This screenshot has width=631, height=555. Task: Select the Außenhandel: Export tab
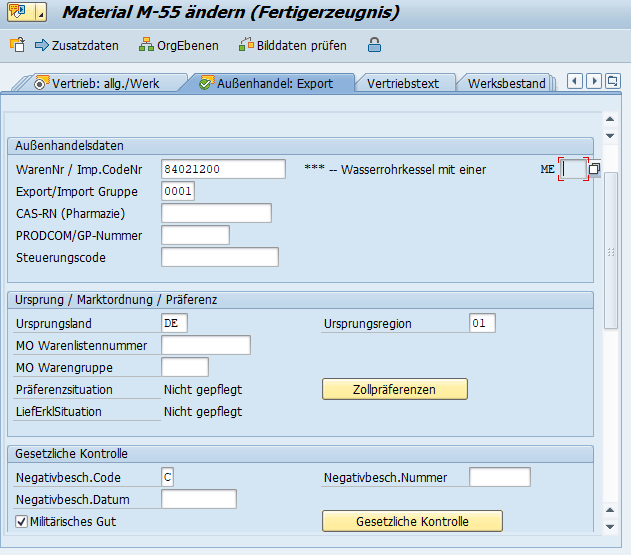267,83
